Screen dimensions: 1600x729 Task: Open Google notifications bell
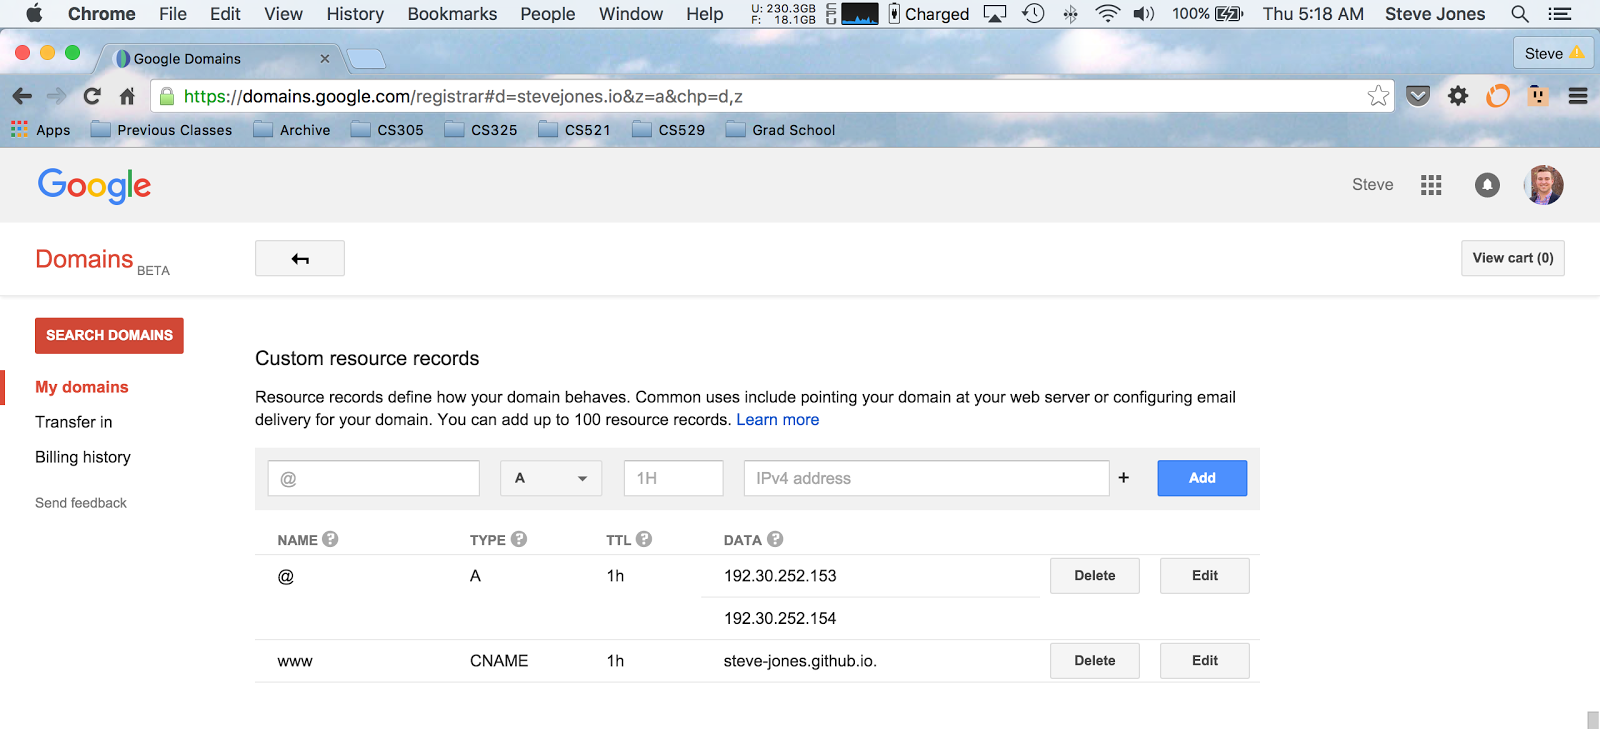pos(1487,185)
